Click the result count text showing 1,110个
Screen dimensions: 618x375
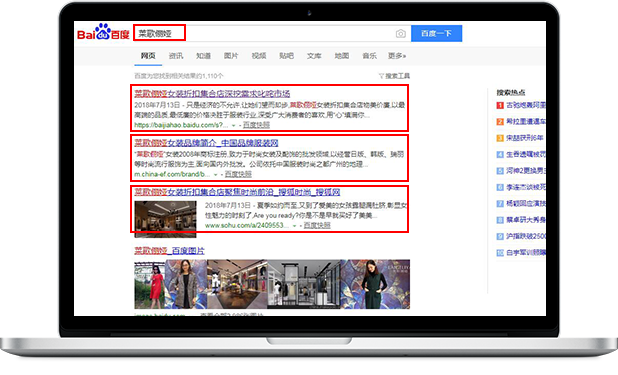point(179,76)
